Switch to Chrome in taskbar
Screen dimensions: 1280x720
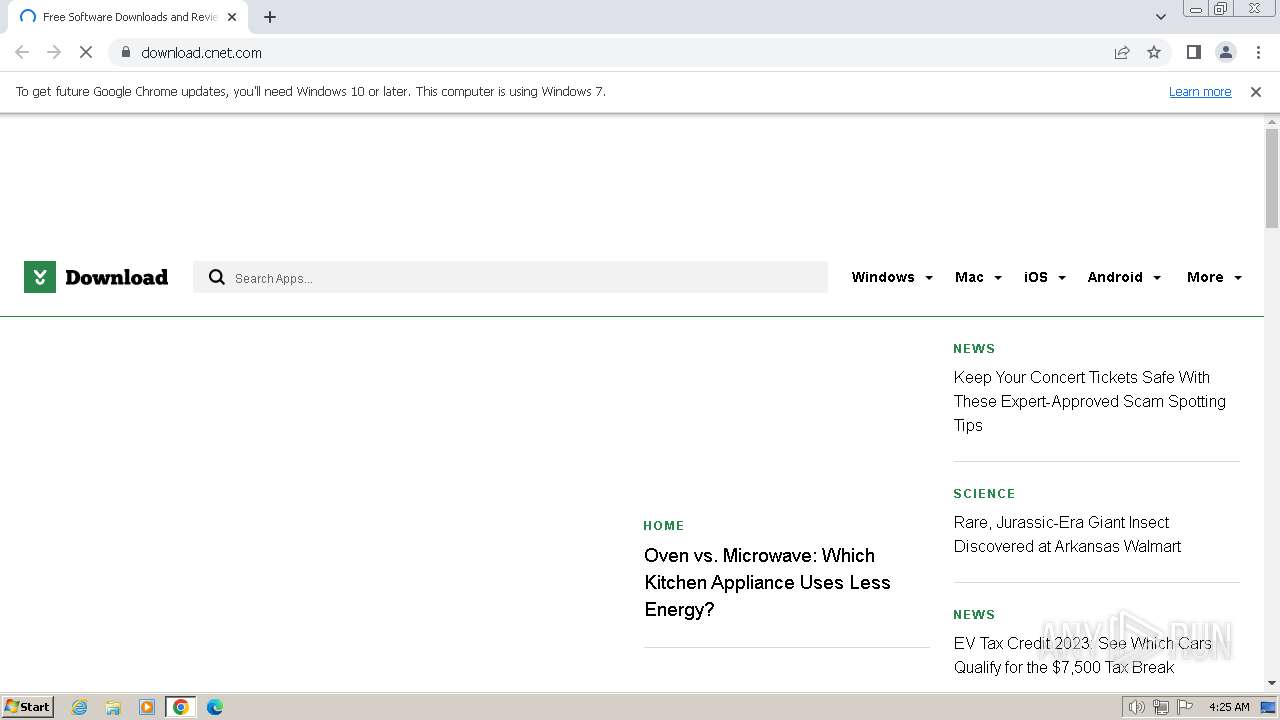181,707
